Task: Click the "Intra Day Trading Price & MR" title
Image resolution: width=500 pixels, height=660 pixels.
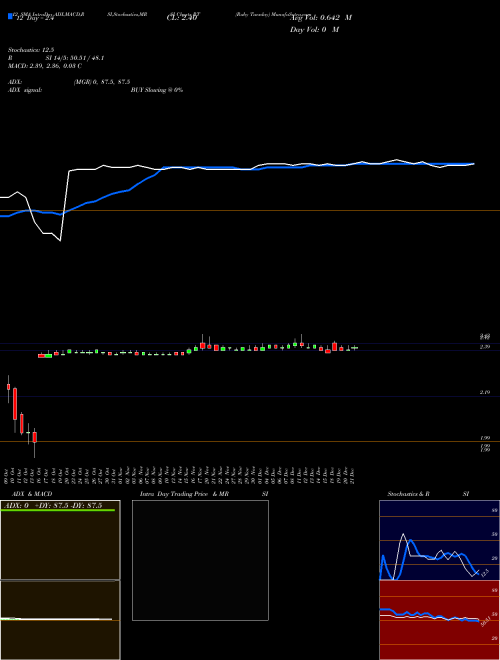Action: point(184,494)
